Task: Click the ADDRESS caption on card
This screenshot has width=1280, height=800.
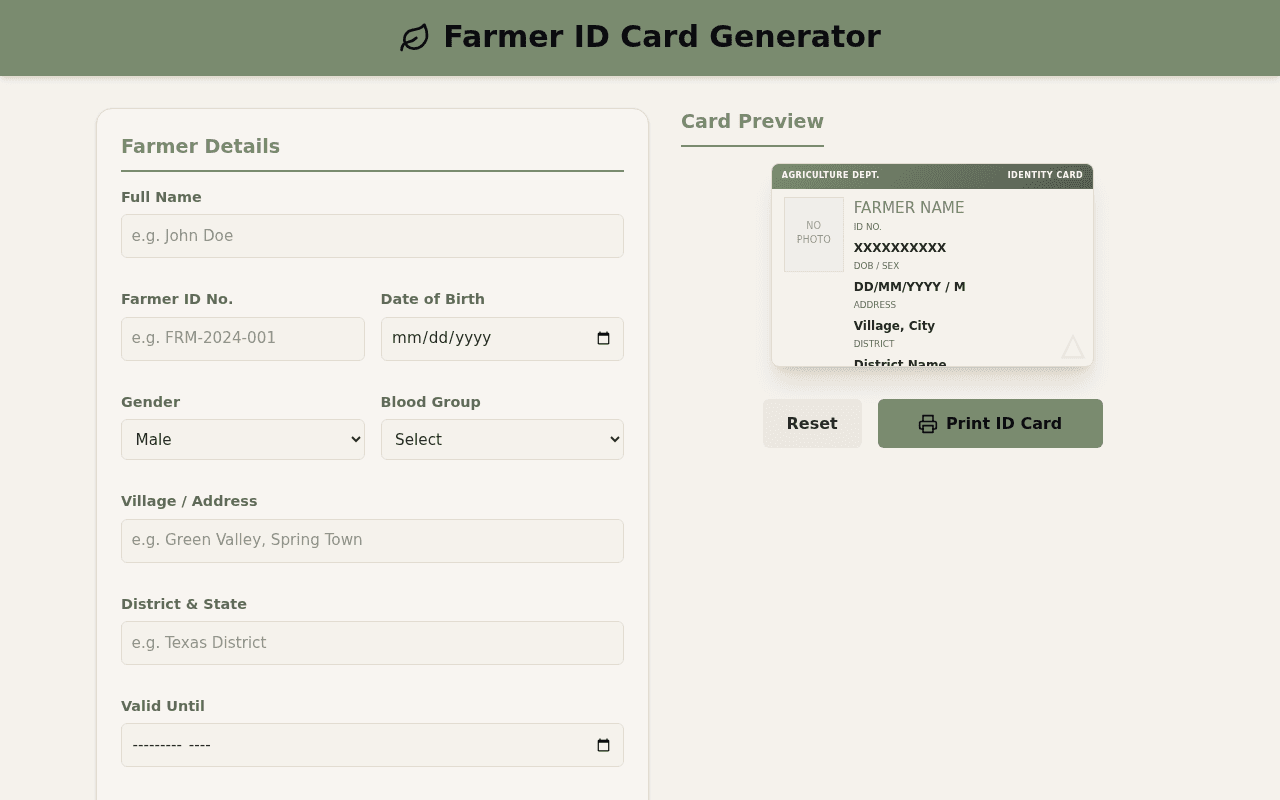Action: click(875, 305)
